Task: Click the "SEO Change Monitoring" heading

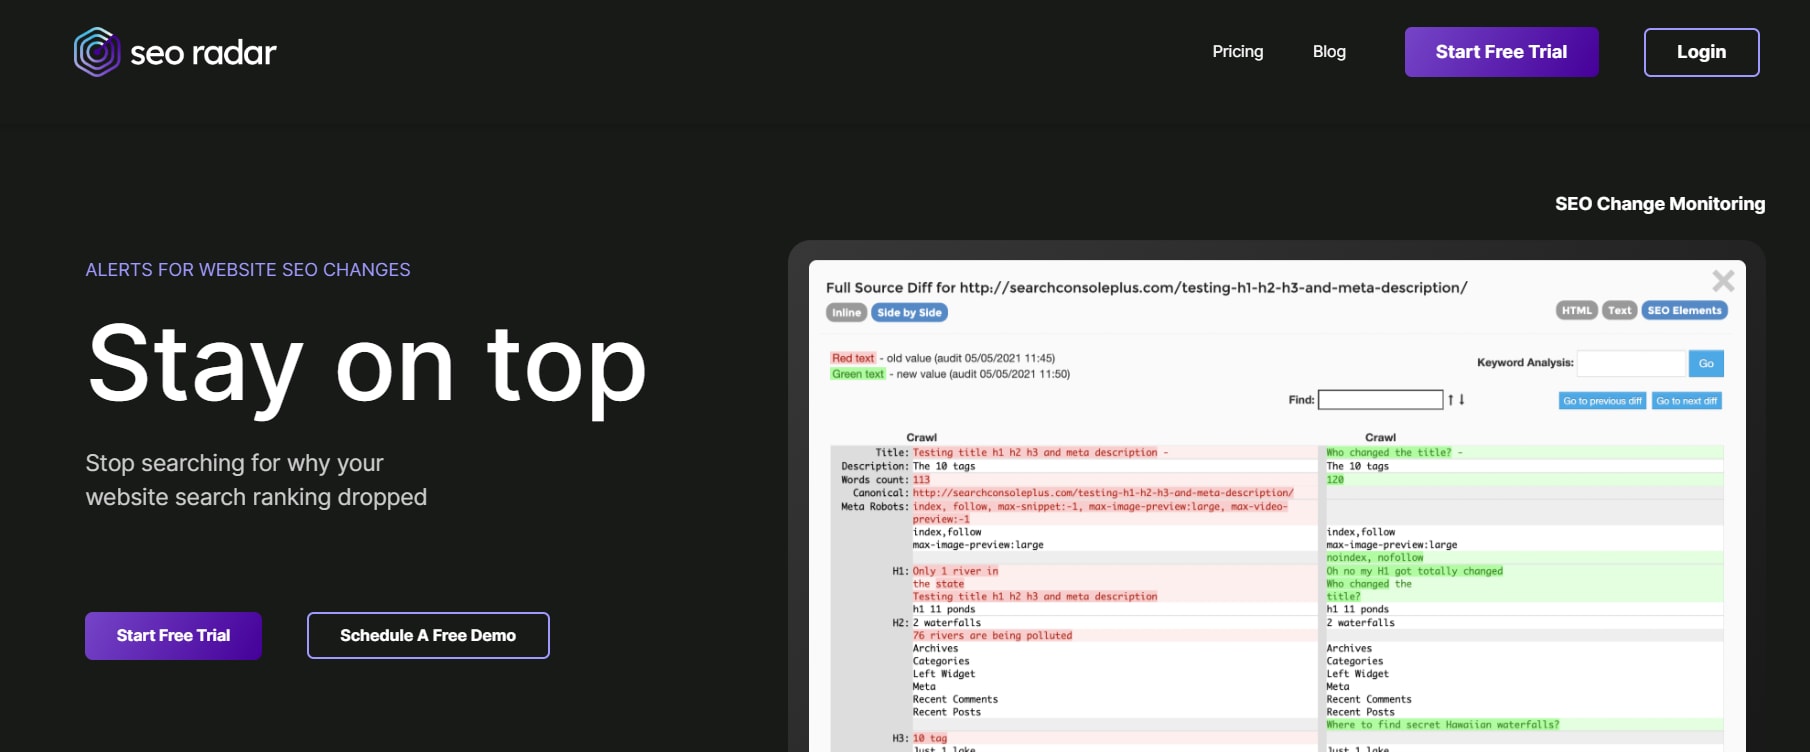Action: click(1660, 204)
